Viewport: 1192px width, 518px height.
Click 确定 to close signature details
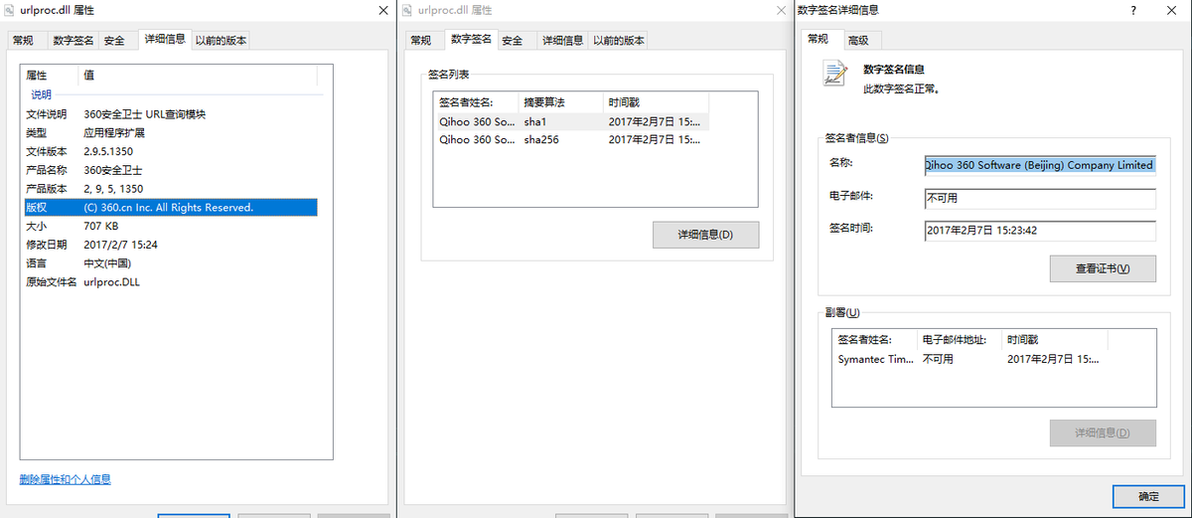click(x=1148, y=497)
